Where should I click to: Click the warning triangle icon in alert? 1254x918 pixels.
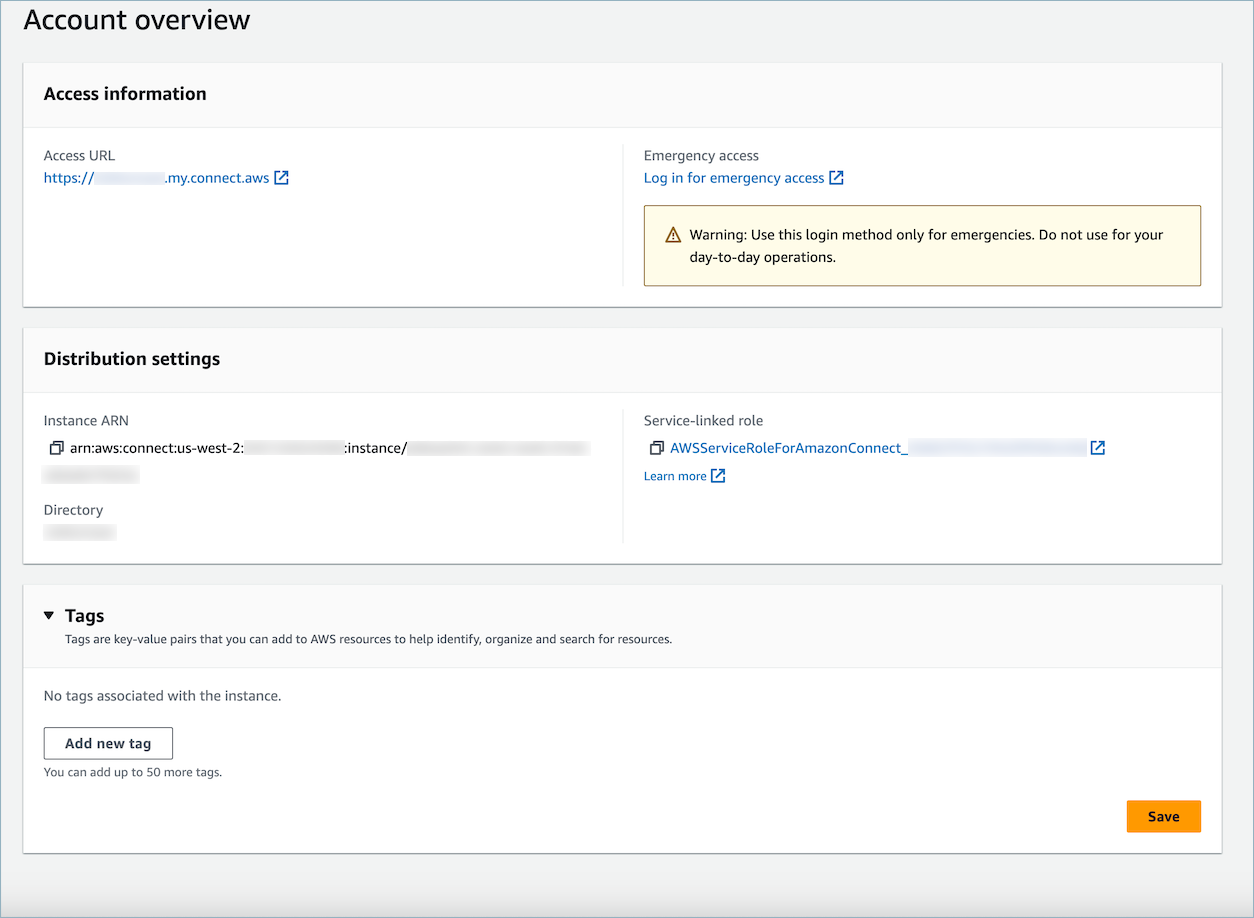point(673,236)
